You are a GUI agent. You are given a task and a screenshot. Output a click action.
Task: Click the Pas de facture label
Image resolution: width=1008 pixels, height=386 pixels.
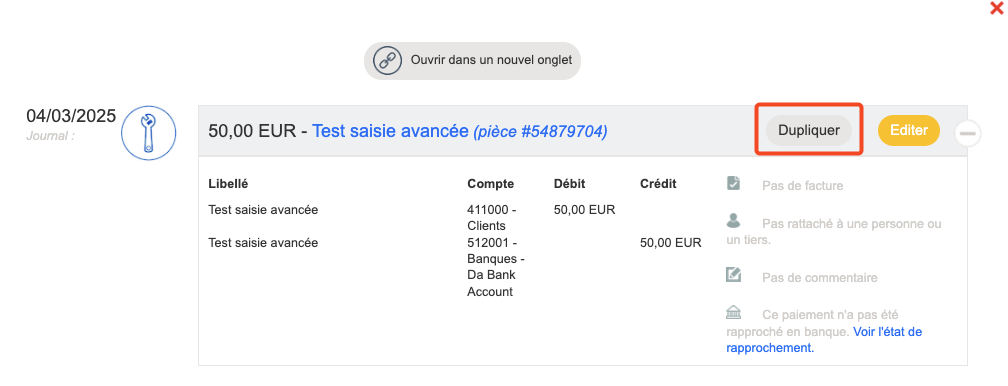[x=802, y=186]
